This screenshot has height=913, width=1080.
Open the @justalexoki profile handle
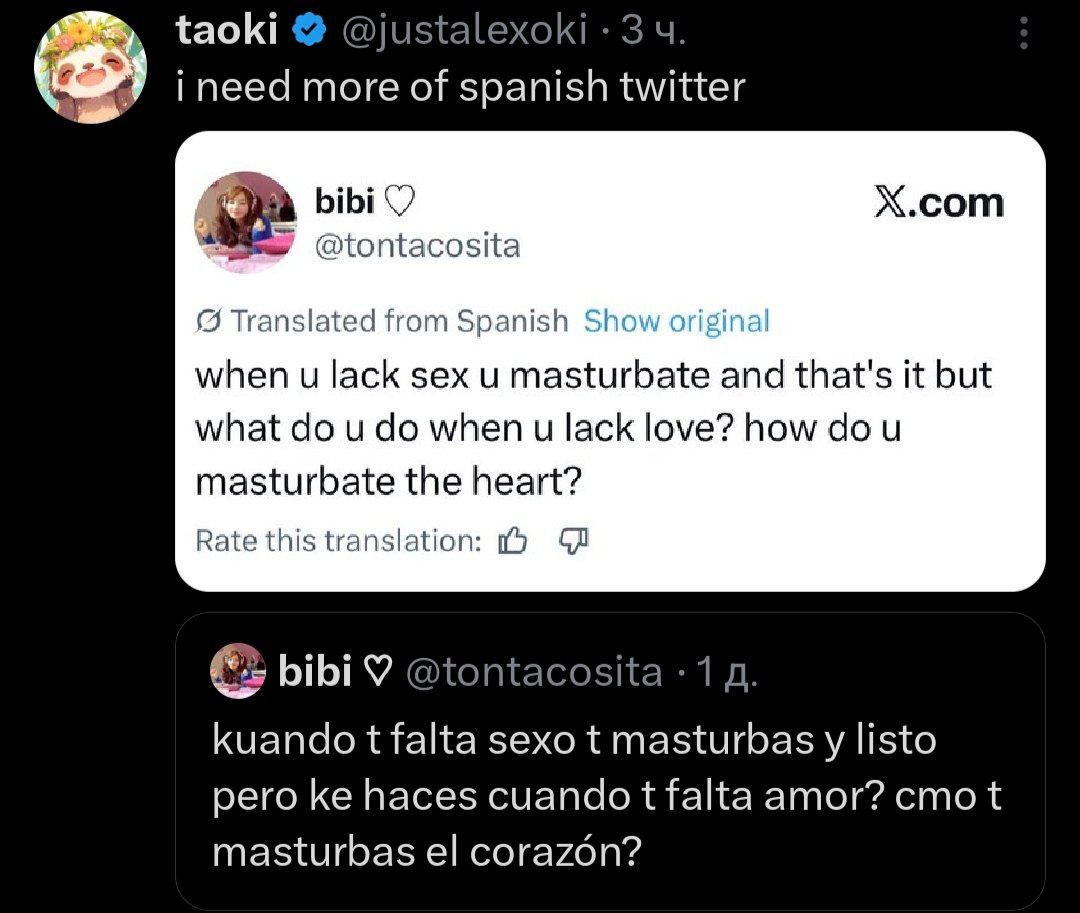pos(464,33)
